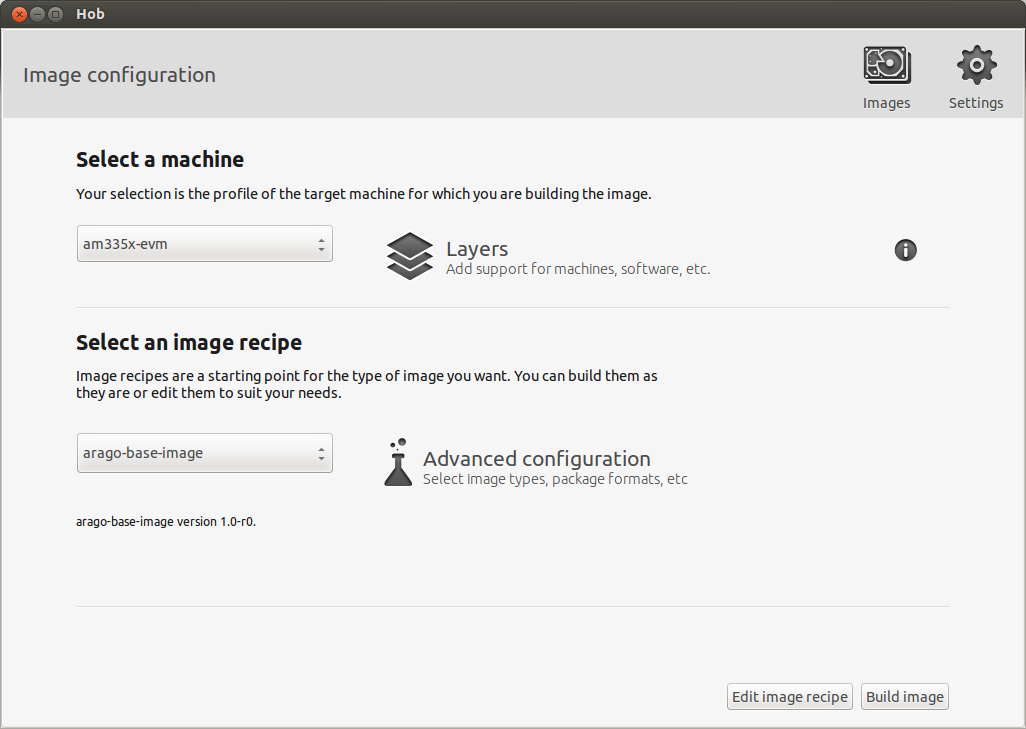Viewport: 1026px width, 729px height.
Task: Maximize the Hob window
Action: (x=56, y=14)
